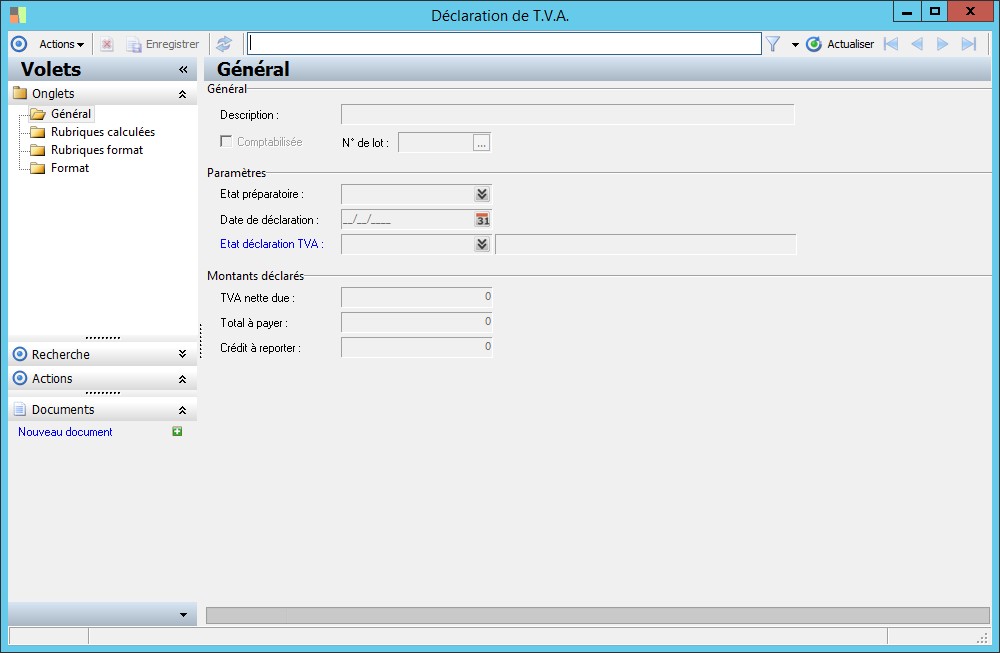Click the Nouveau document link

(65, 432)
